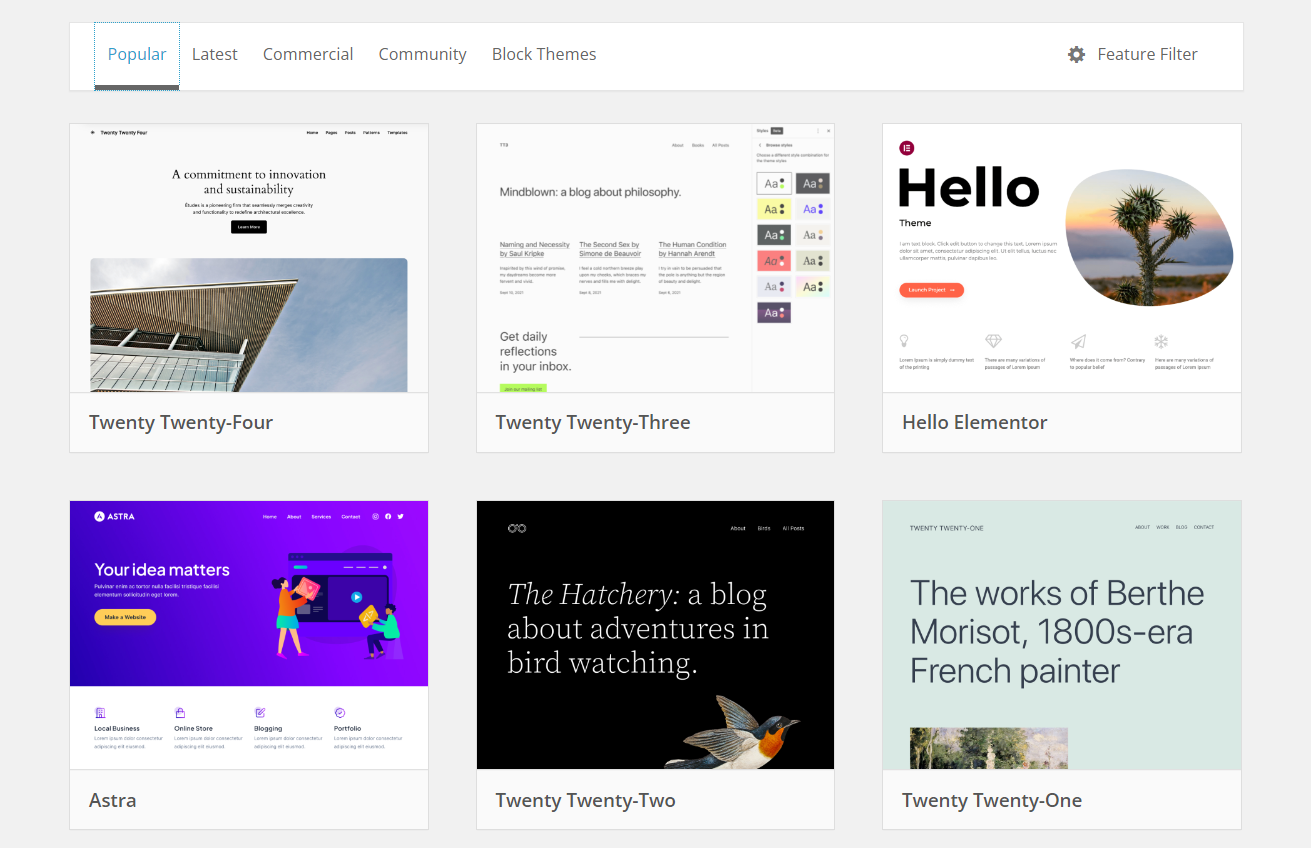Click the snowflake icon in Hello preview

coord(1161,341)
